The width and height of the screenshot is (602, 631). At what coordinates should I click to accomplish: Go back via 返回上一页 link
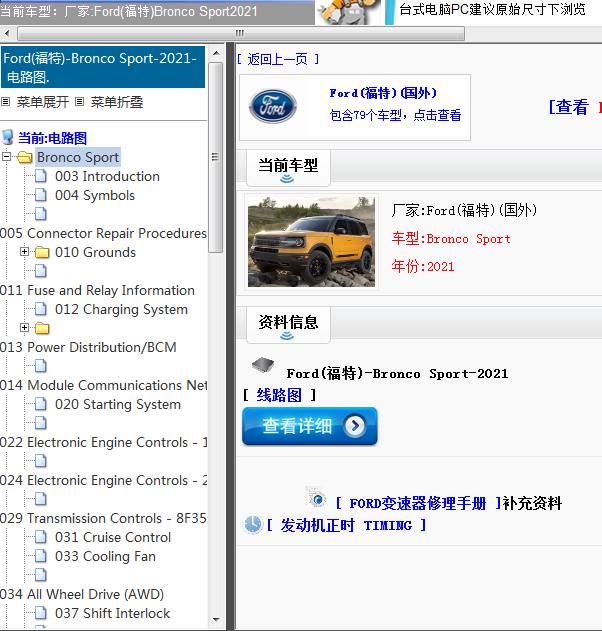point(278,60)
